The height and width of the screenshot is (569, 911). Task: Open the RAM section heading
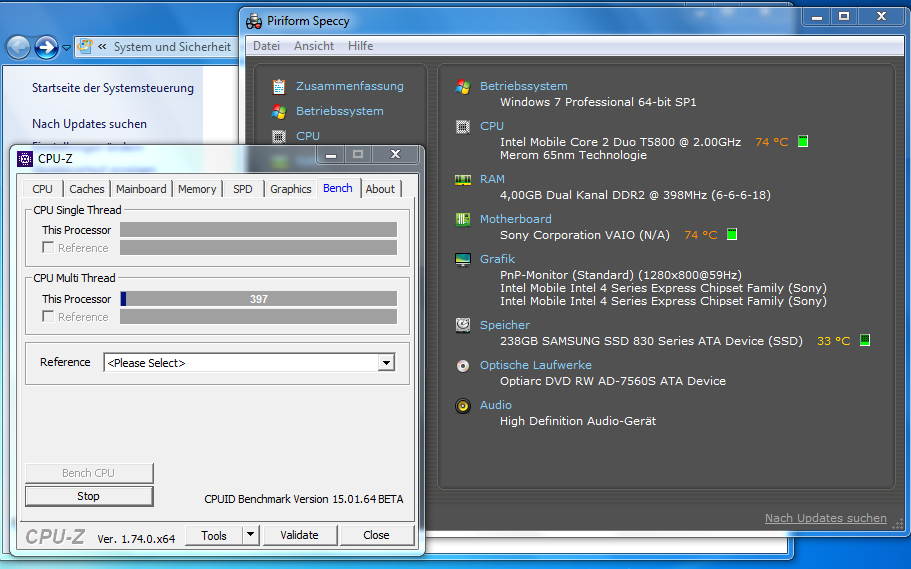click(492, 179)
